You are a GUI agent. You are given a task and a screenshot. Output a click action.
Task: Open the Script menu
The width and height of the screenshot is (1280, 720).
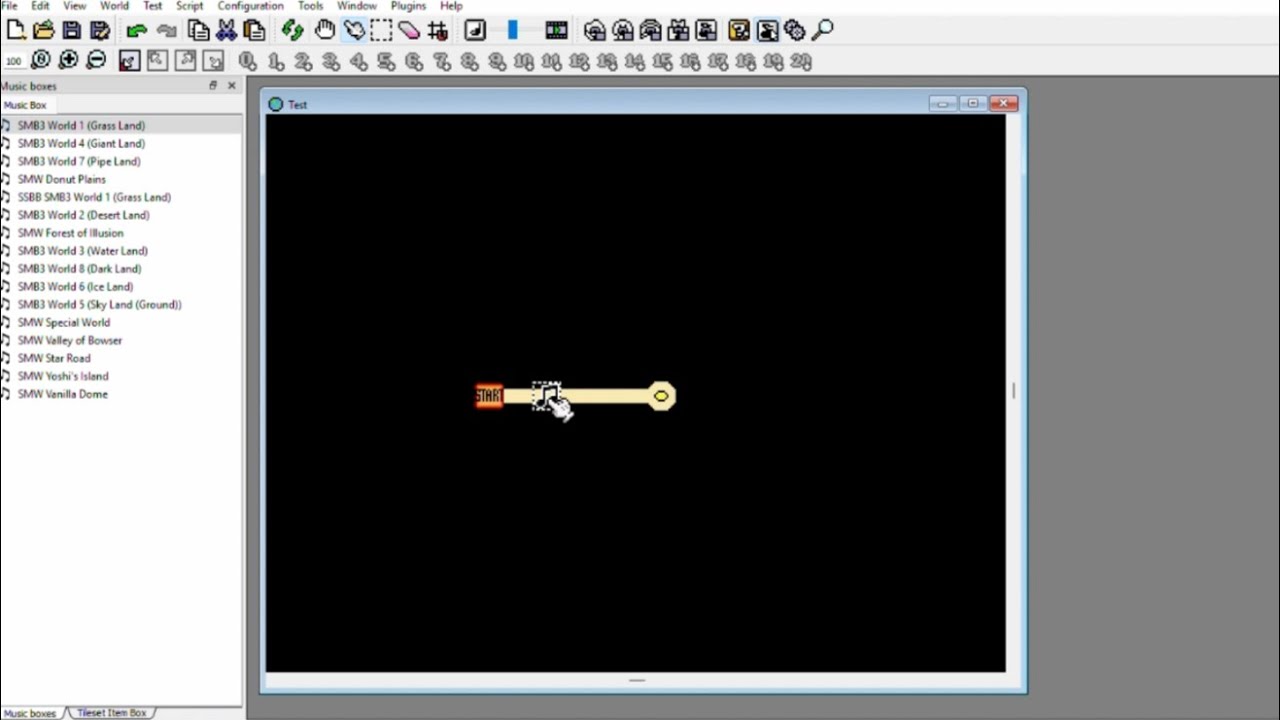pos(189,6)
